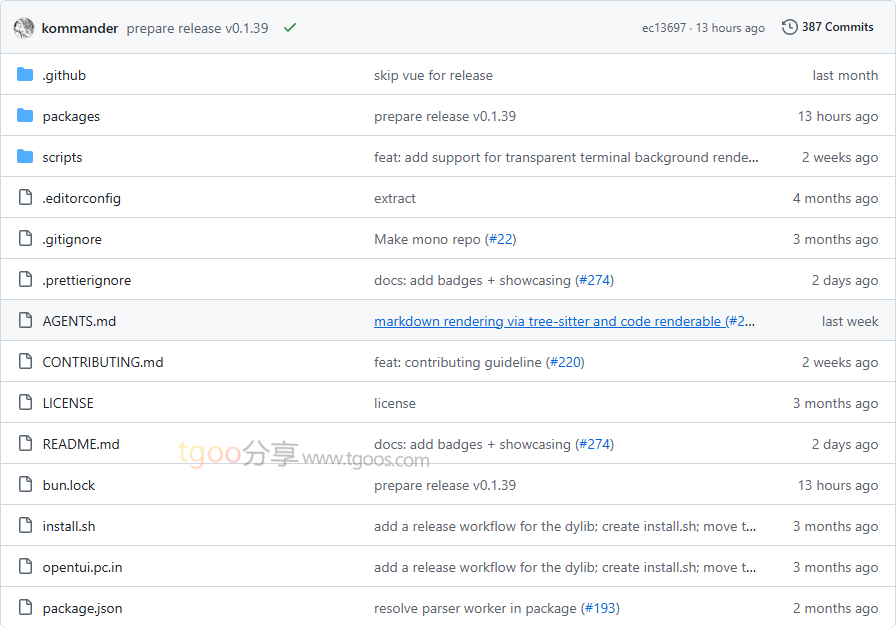This screenshot has width=896, height=628.
Task: Click the green commit status checkmark
Action: pos(290,28)
